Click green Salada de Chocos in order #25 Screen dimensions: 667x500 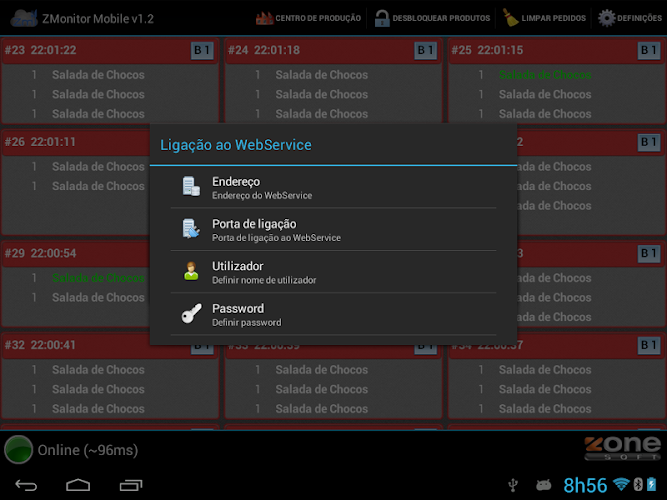tap(545, 75)
